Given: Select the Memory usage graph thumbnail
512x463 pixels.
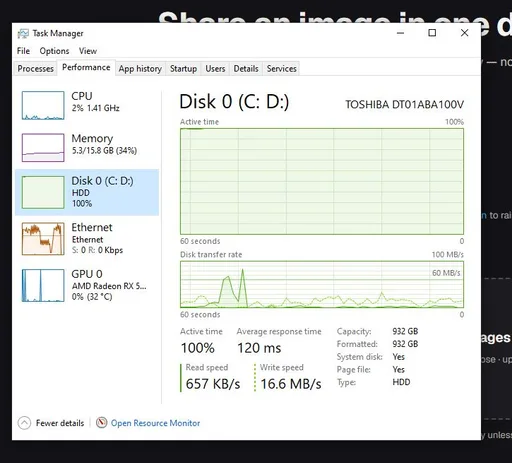Looking at the screenshot, I should pyautogui.click(x=43, y=148).
